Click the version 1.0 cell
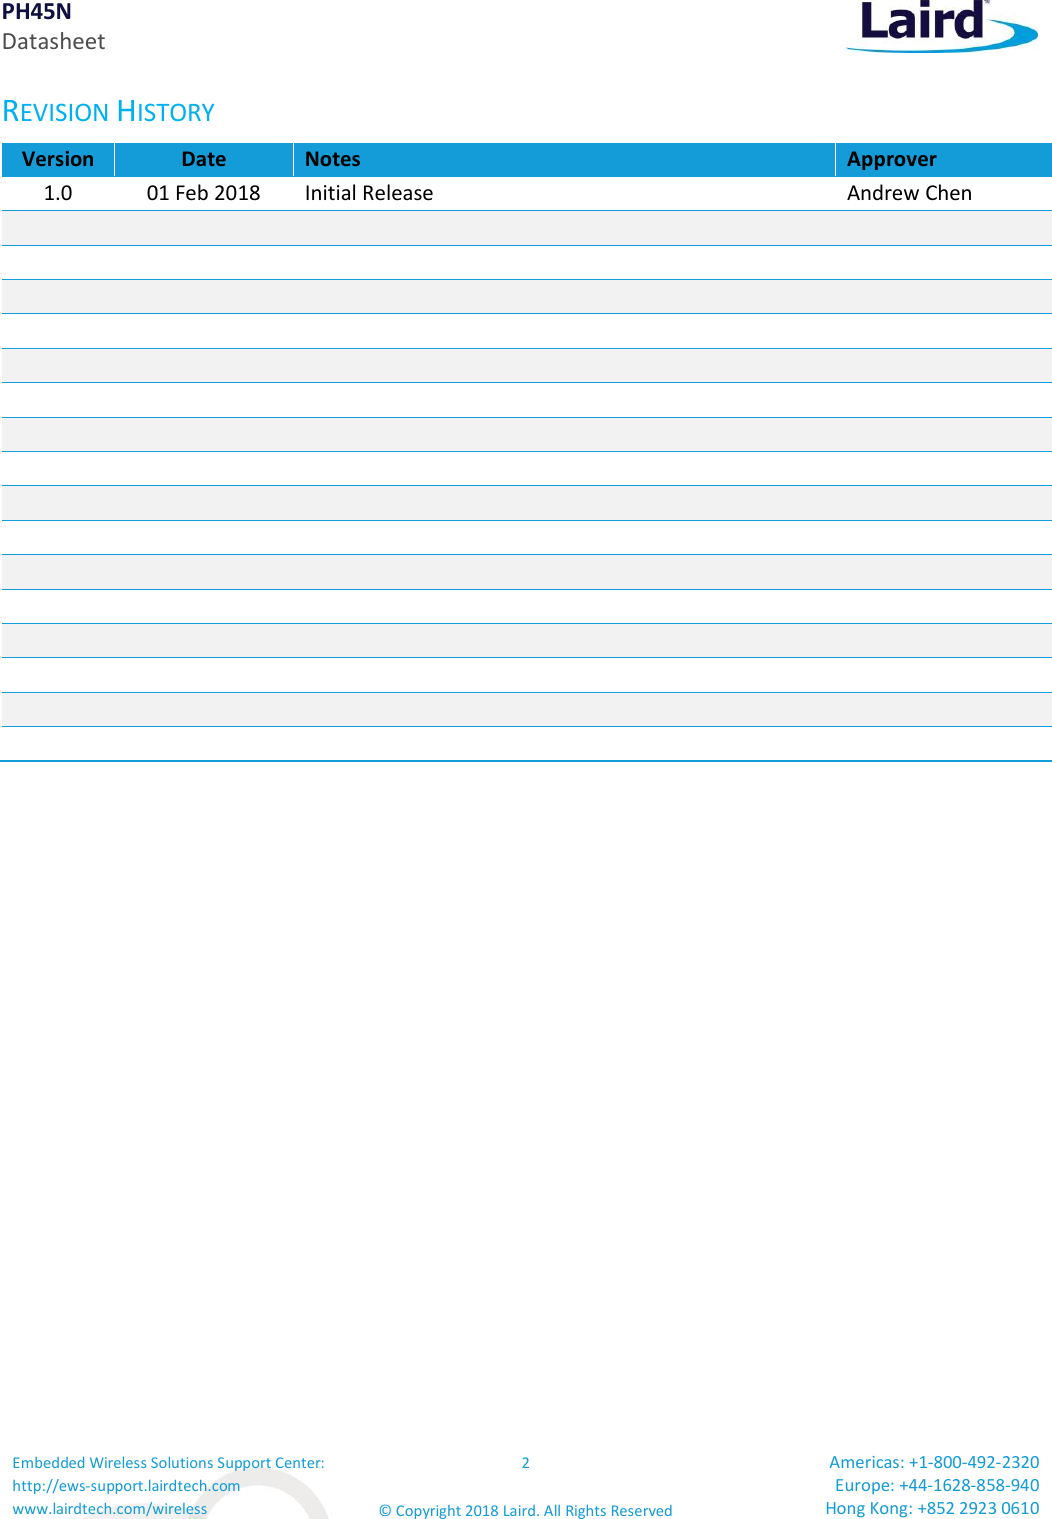This screenshot has height=1519, width=1052. tap(58, 193)
